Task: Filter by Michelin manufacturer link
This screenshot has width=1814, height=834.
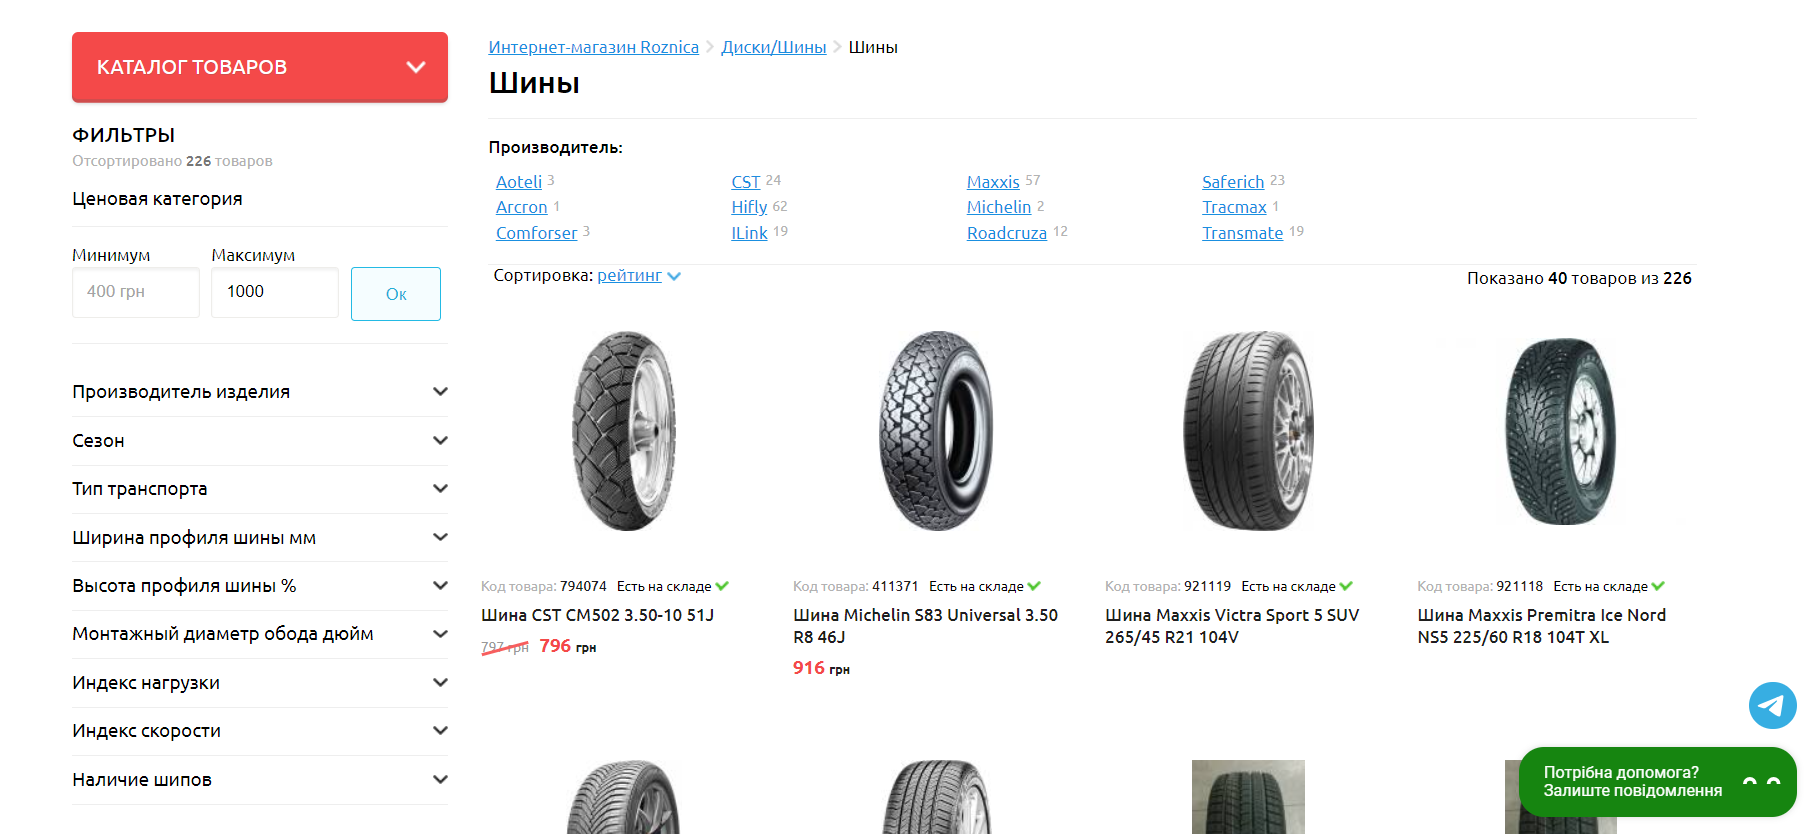Action: [x=998, y=207]
